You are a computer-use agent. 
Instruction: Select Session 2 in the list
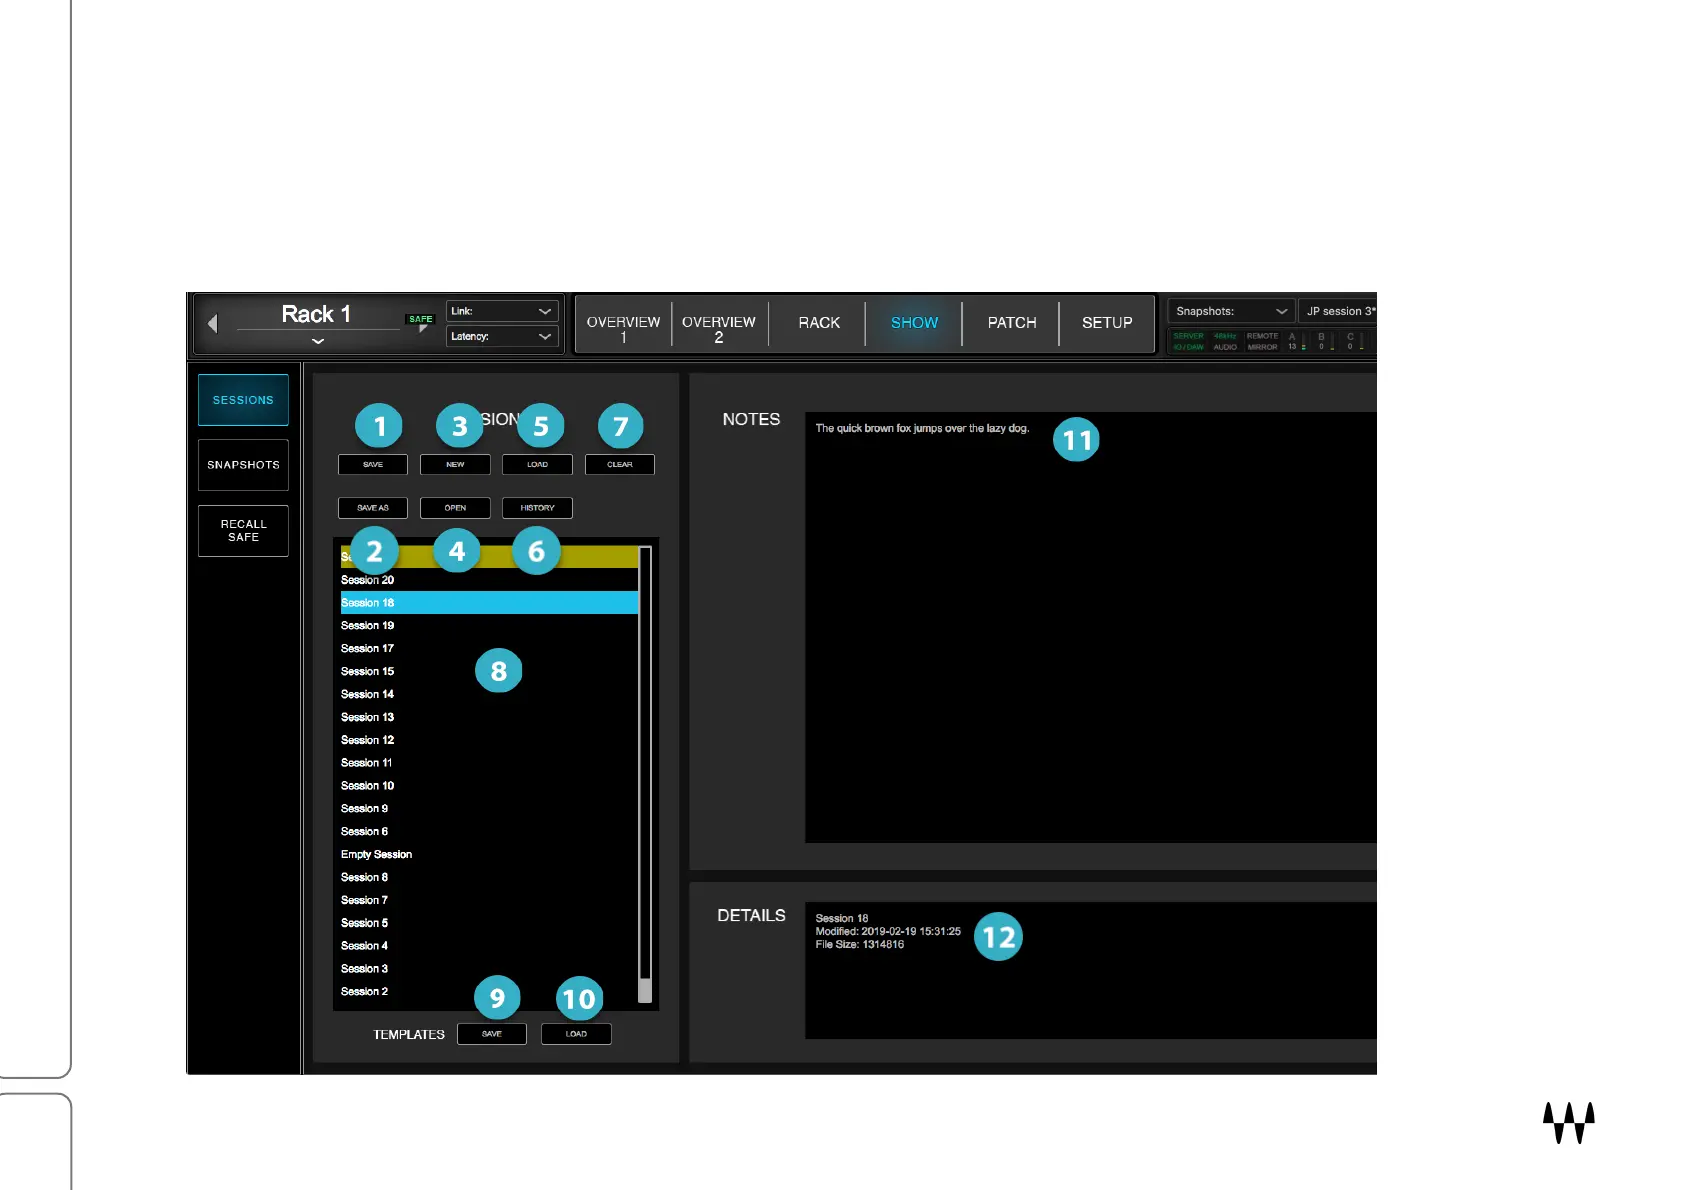[x=489, y=992]
